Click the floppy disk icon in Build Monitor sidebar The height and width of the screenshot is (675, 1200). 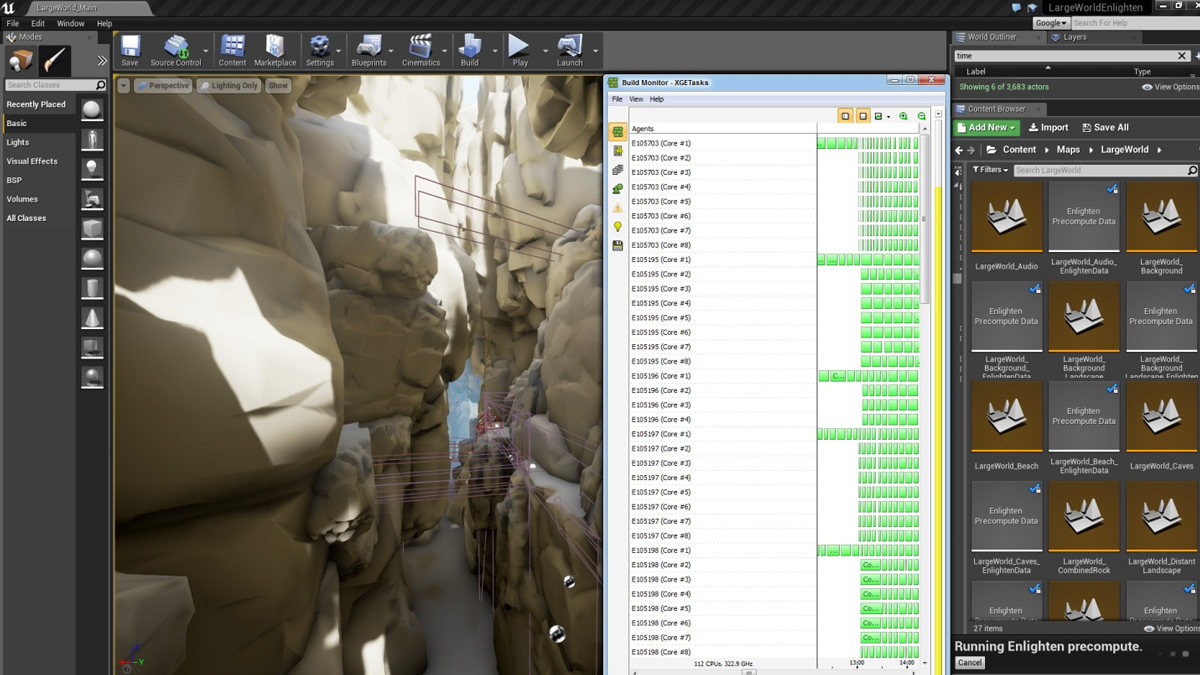click(618, 245)
